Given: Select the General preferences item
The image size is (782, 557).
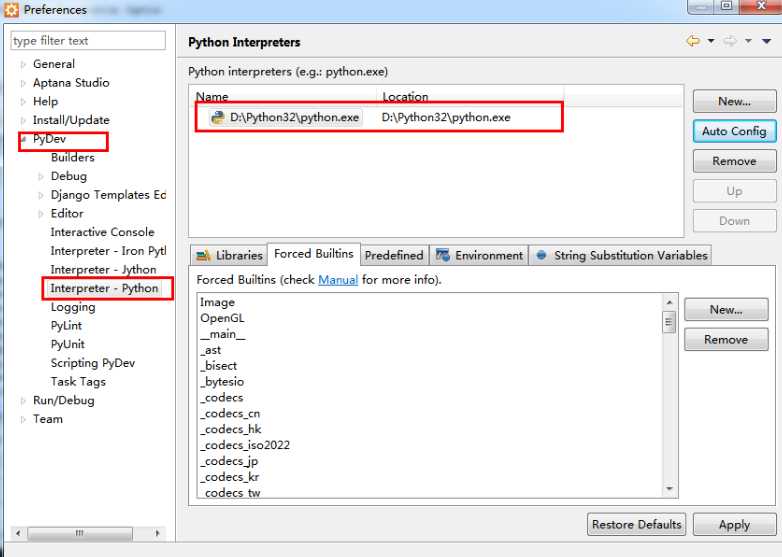Looking at the screenshot, I should 54,64.
